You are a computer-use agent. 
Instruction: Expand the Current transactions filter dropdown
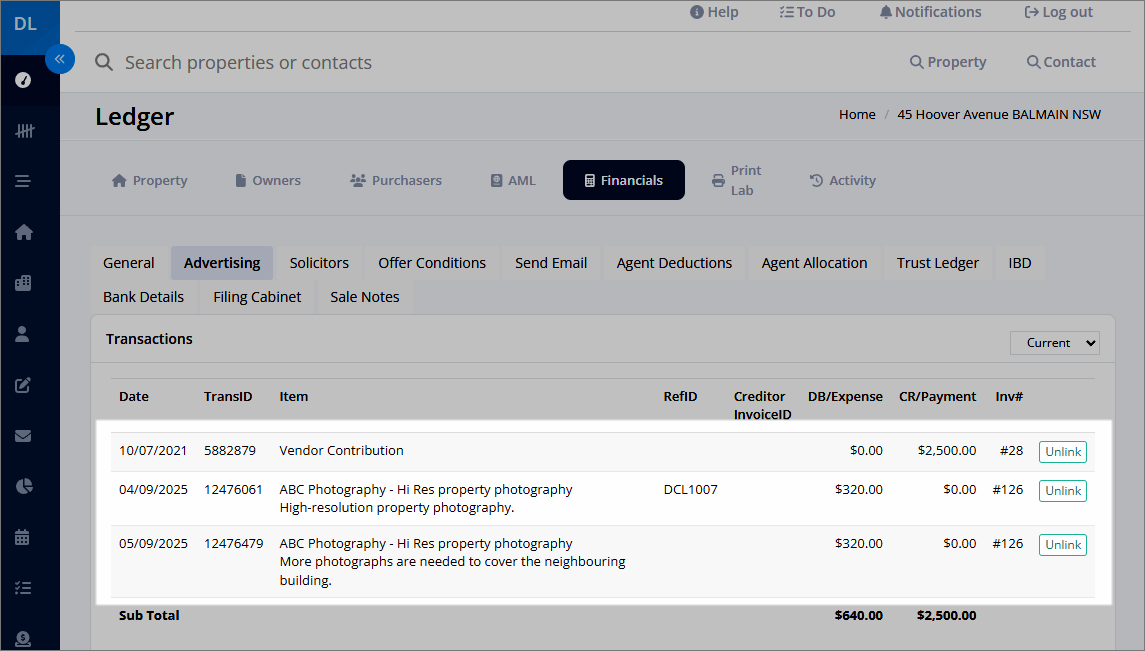click(x=1054, y=343)
